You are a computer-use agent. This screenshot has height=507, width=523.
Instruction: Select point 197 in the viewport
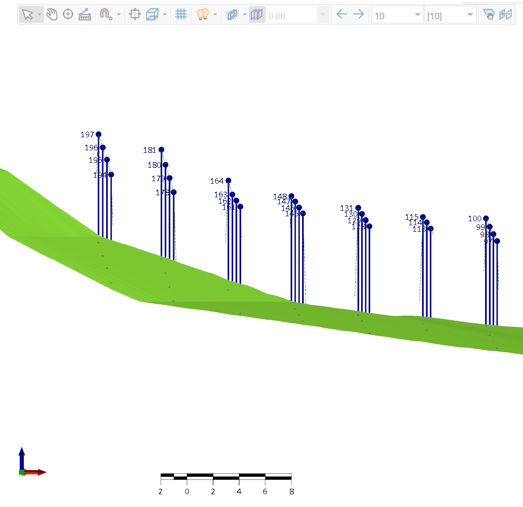(x=98, y=134)
